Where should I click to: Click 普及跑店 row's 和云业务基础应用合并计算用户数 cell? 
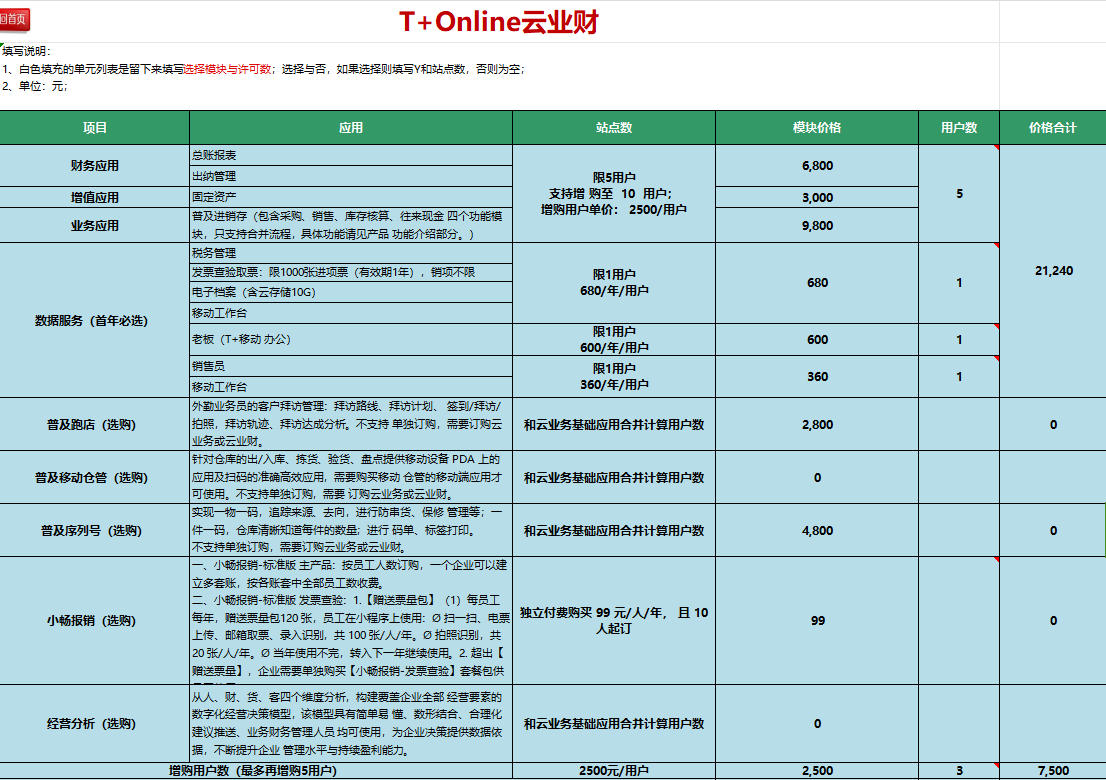click(614, 425)
